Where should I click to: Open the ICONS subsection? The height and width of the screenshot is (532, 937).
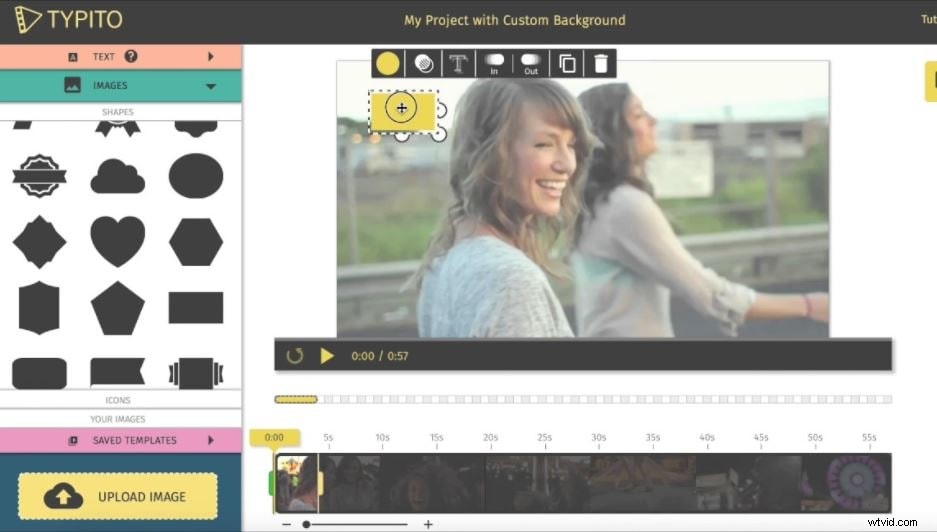click(x=118, y=400)
